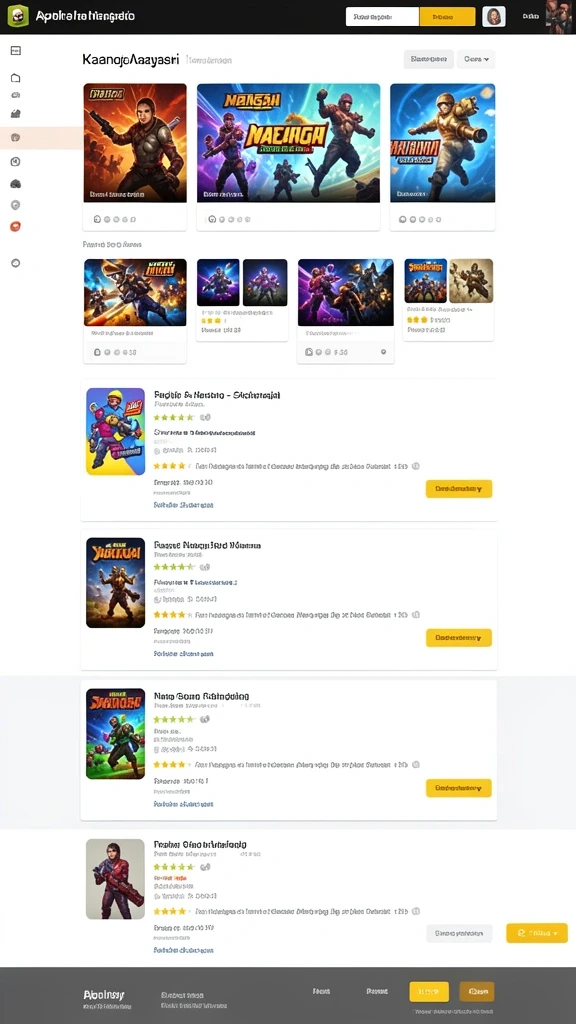Click the highlighted orange-shaded sidebar icon
Viewport: 576px width, 1024px height.
pyautogui.click(x=16, y=138)
